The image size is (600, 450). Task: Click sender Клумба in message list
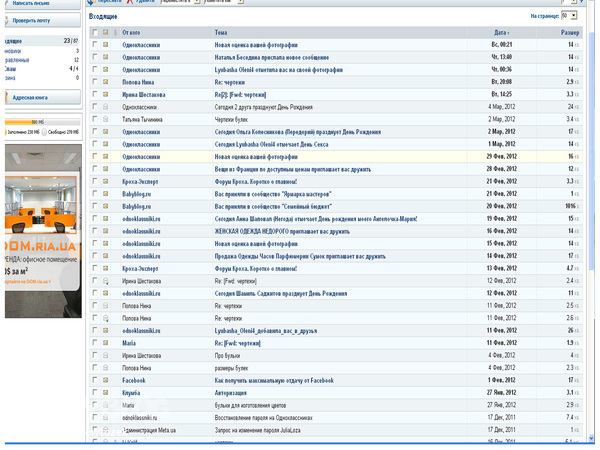(131, 393)
